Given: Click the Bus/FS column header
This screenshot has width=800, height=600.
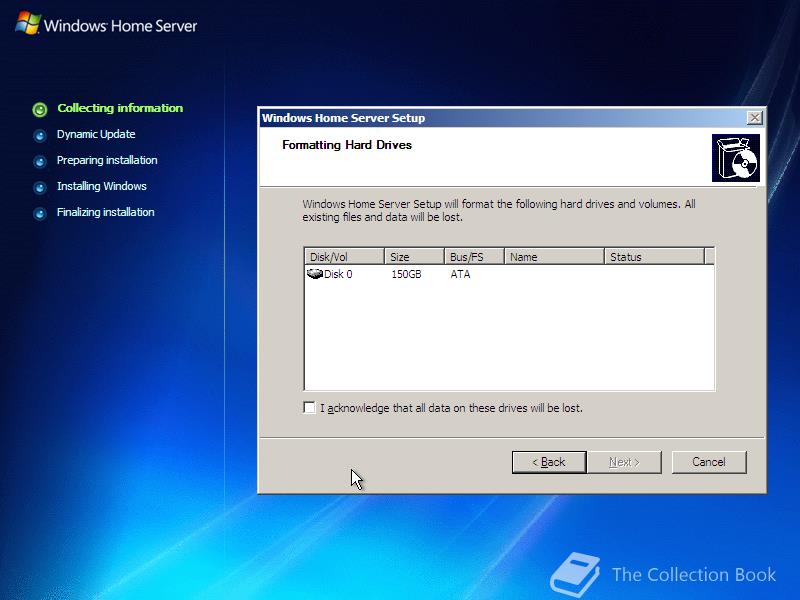Looking at the screenshot, I should pos(474,257).
